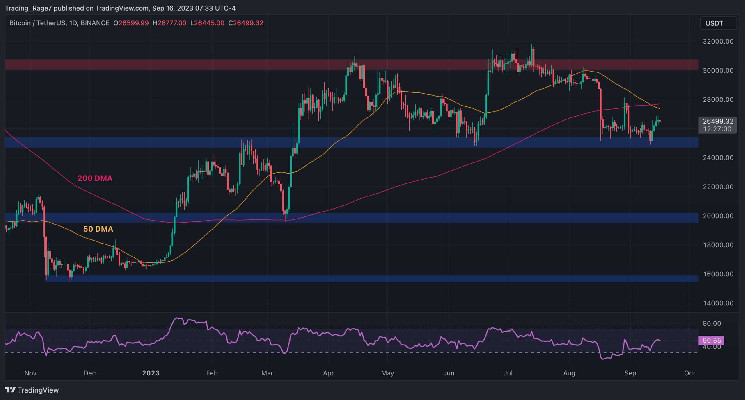Click the Low value in the legend

click(208, 23)
